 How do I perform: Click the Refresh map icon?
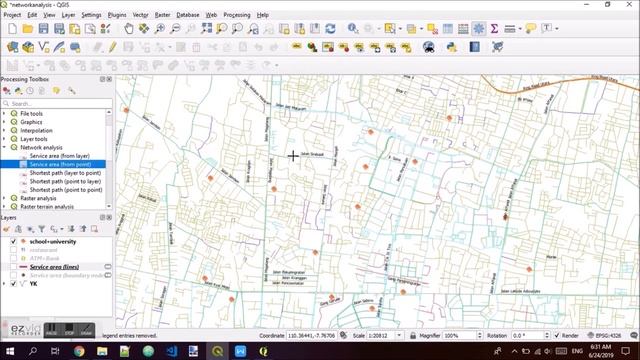pyautogui.click(x=330, y=29)
